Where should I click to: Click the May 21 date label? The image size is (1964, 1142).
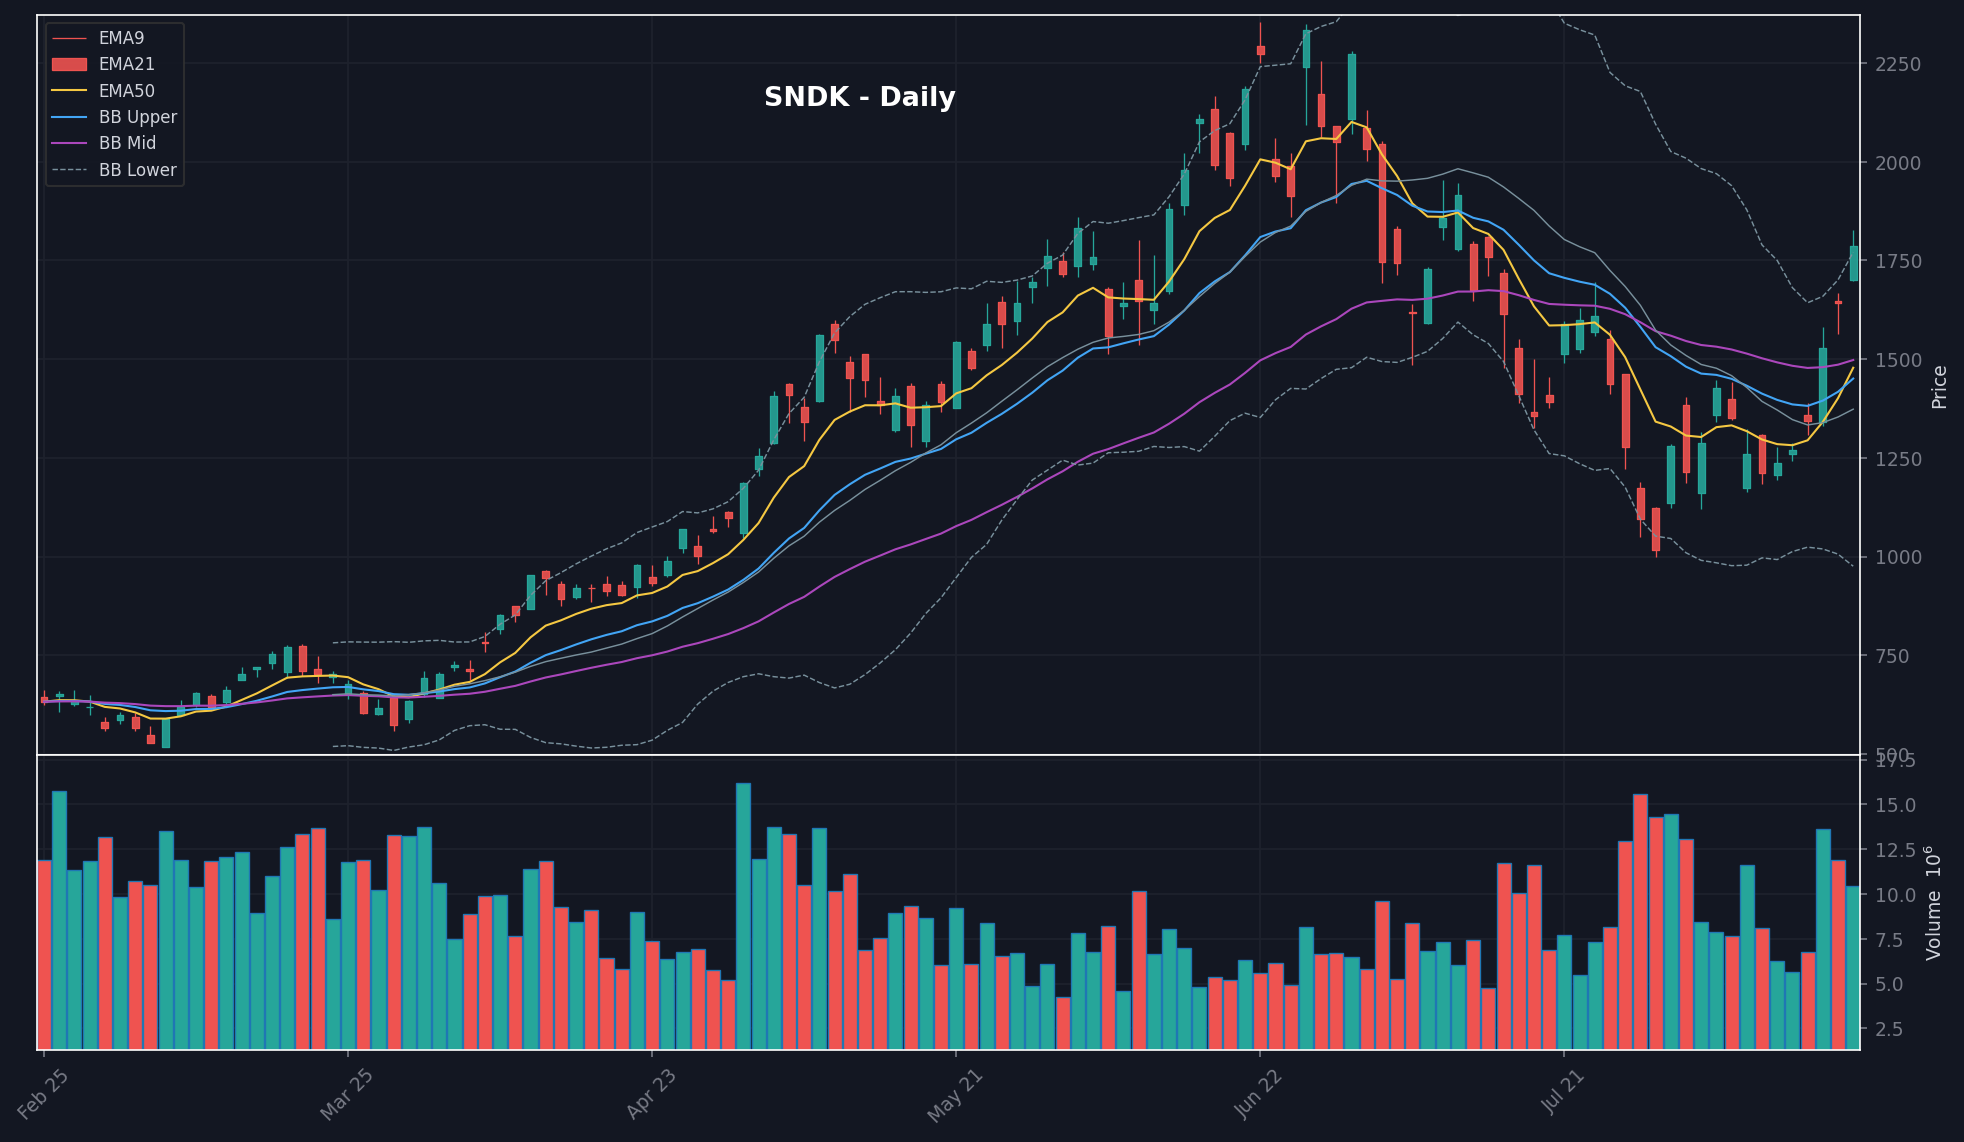(x=955, y=1096)
